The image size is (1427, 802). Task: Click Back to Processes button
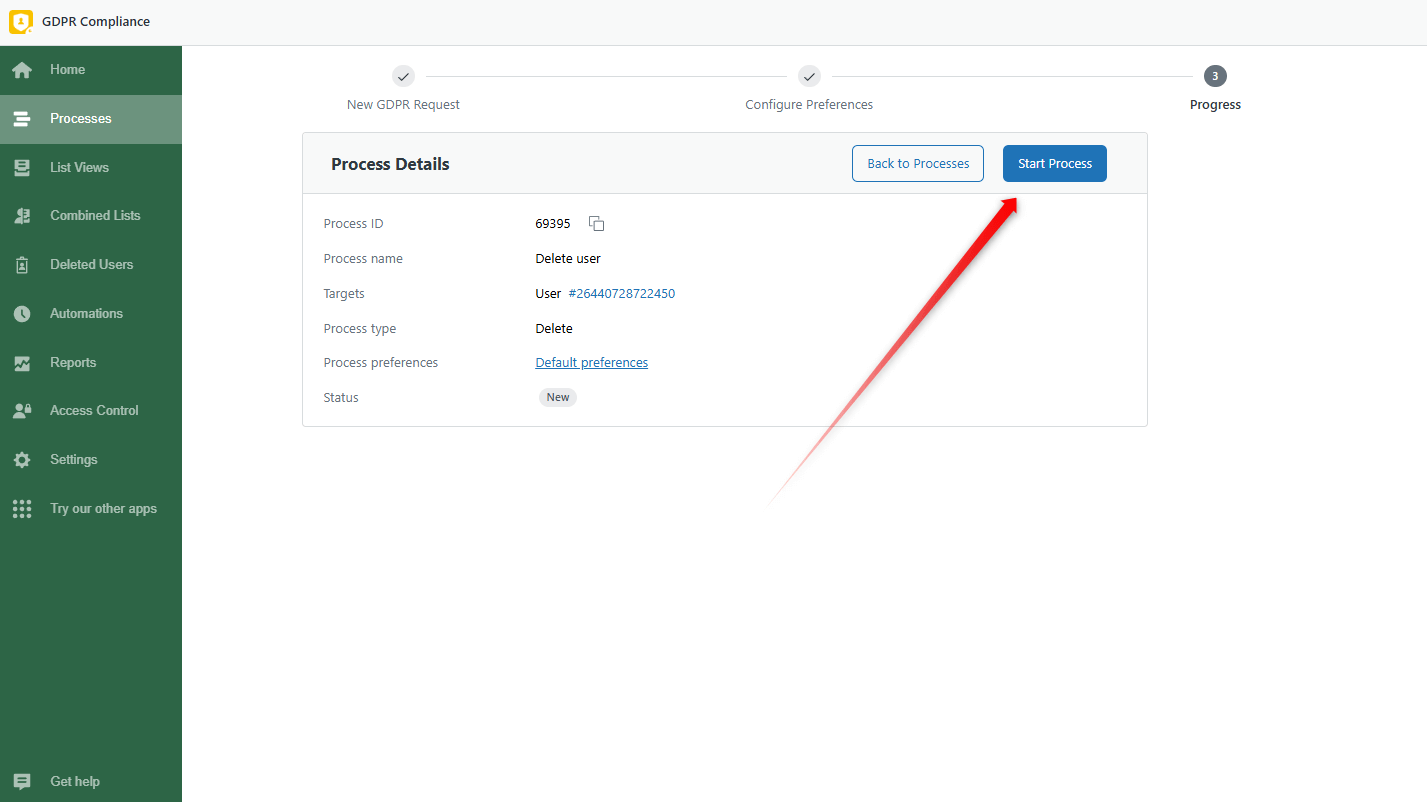(918, 164)
